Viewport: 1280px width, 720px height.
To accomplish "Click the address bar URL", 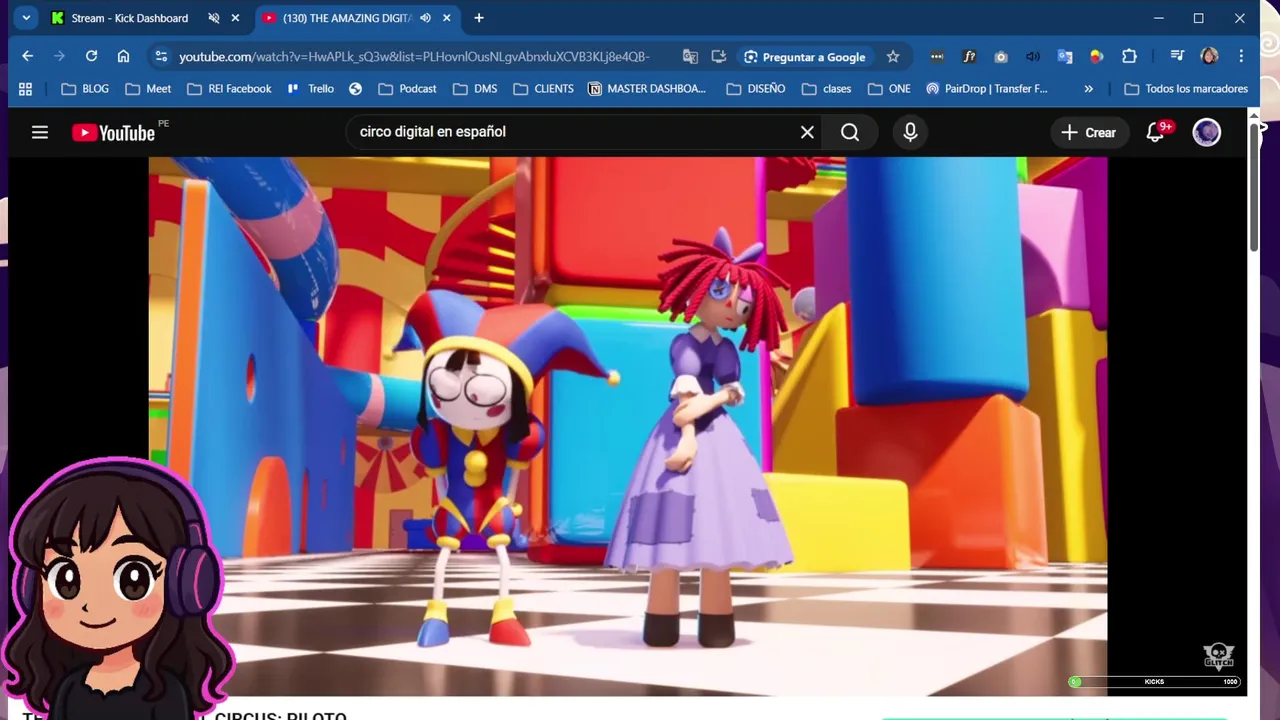I will 414,57.
